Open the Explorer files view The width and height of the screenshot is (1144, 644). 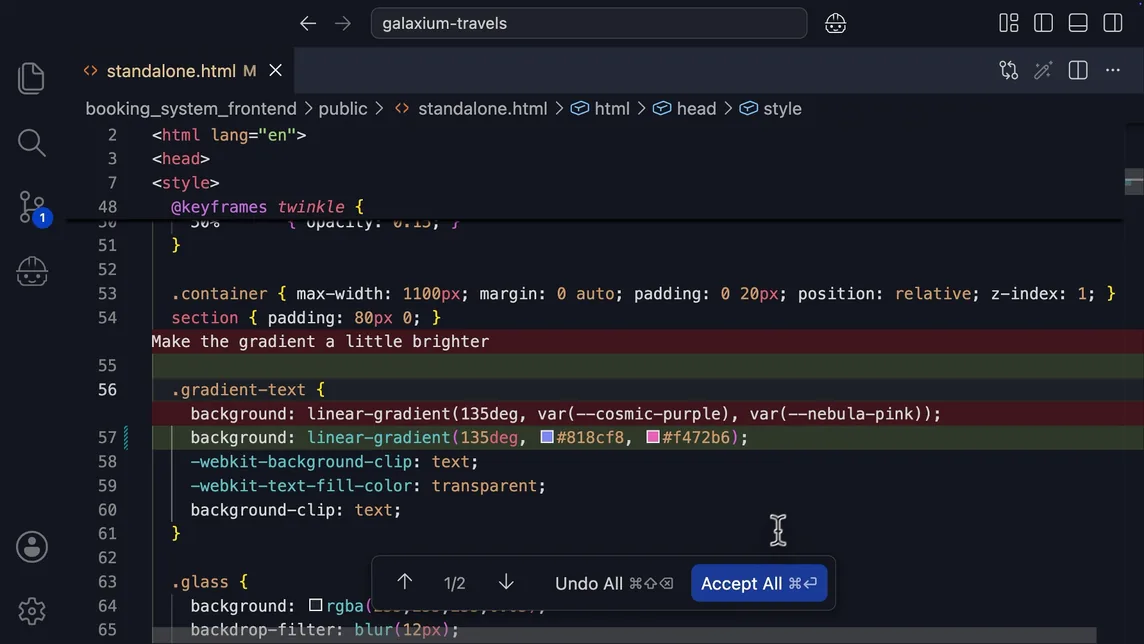click(31, 78)
